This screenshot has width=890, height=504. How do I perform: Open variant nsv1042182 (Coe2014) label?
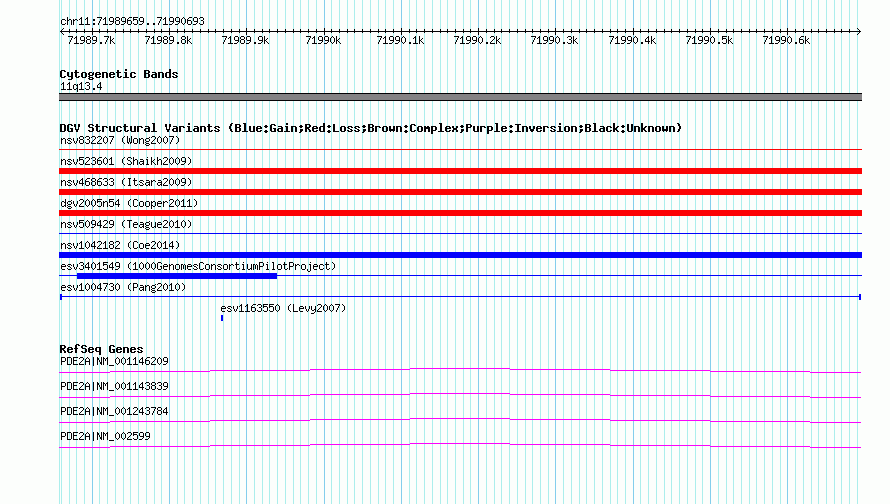(x=120, y=245)
